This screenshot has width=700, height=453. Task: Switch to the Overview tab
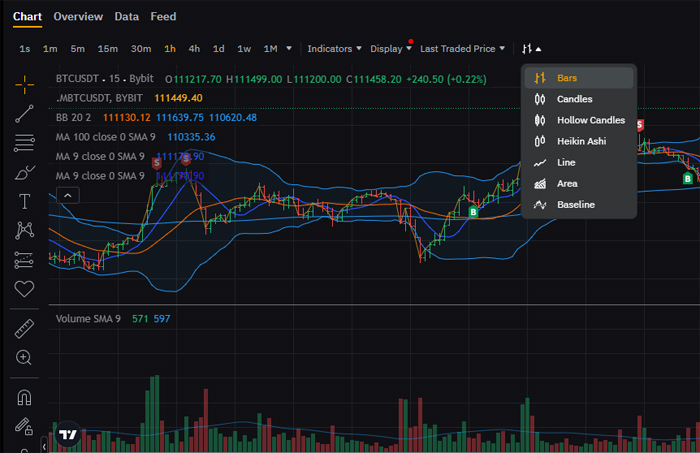coord(78,17)
